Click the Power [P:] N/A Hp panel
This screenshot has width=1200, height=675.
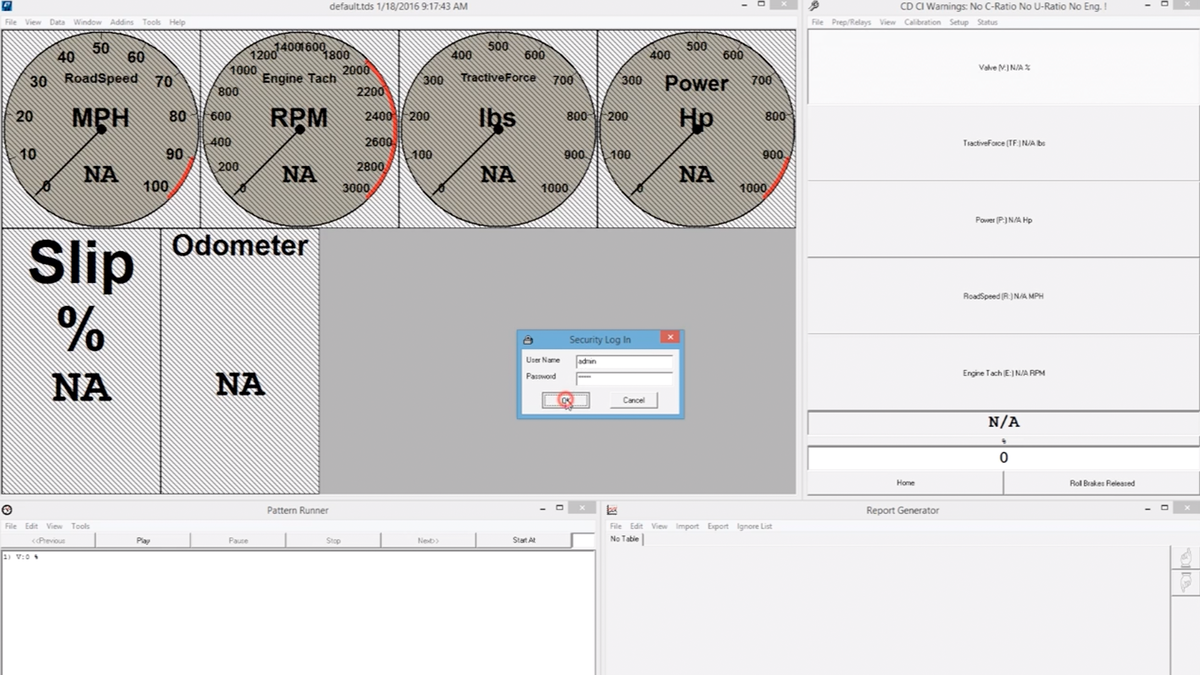tap(1003, 219)
